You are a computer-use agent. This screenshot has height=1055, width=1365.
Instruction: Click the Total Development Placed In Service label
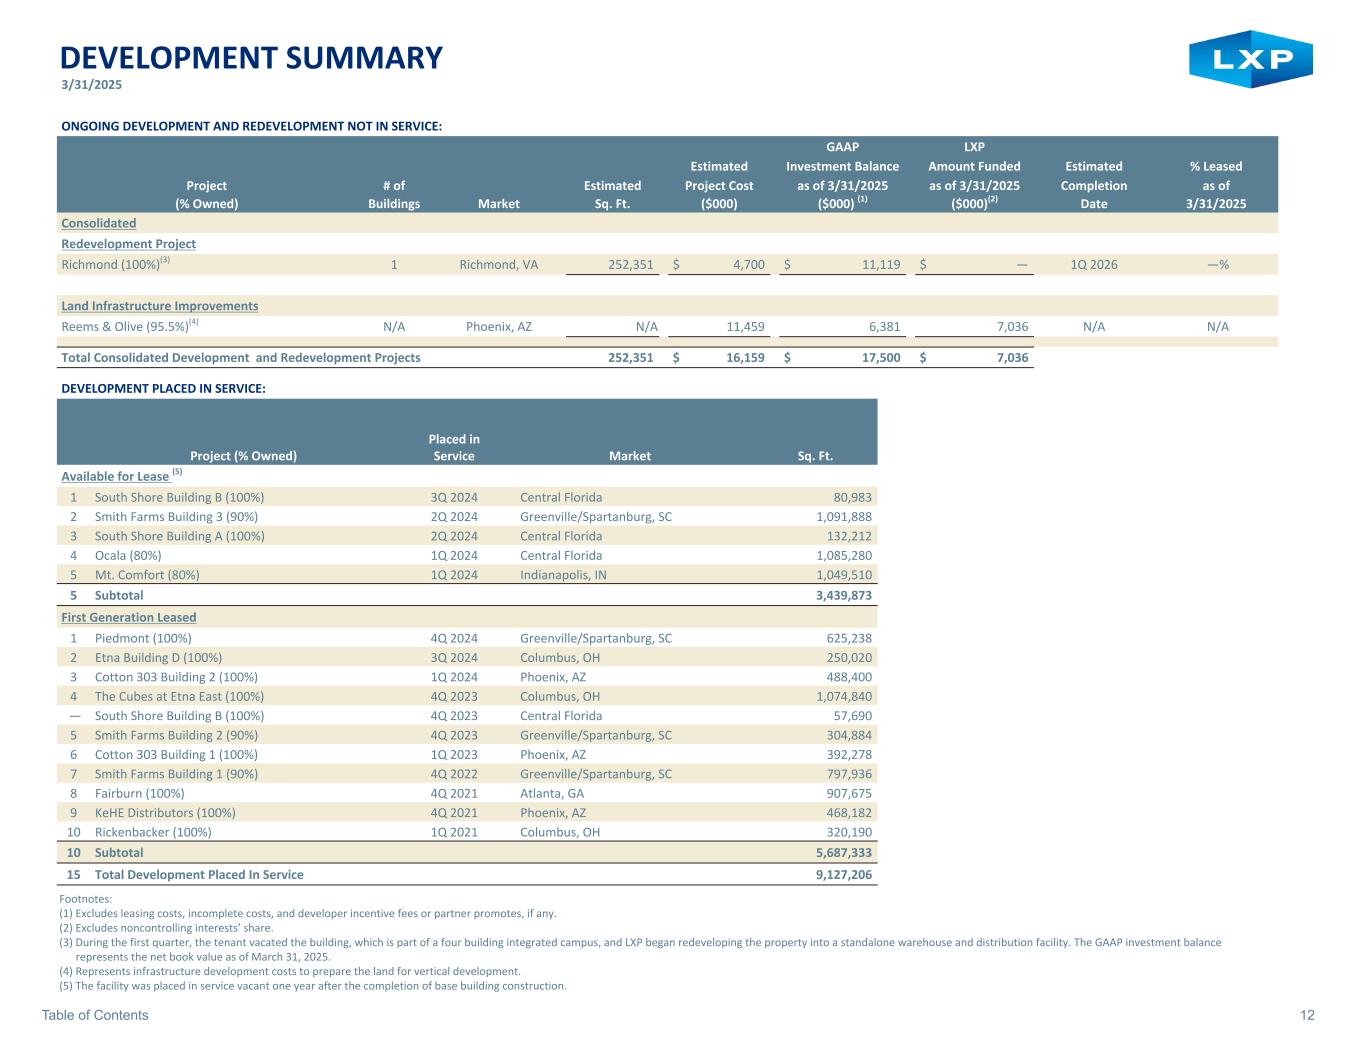click(x=199, y=874)
